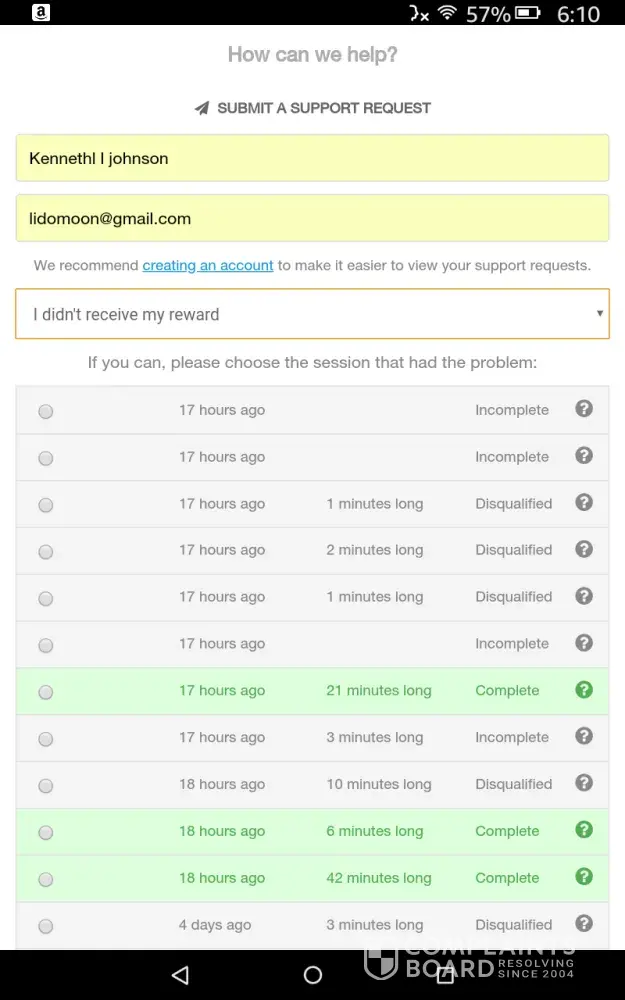Click help icon for 42 minutes long session
The width and height of the screenshot is (625, 1000).
[584, 877]
